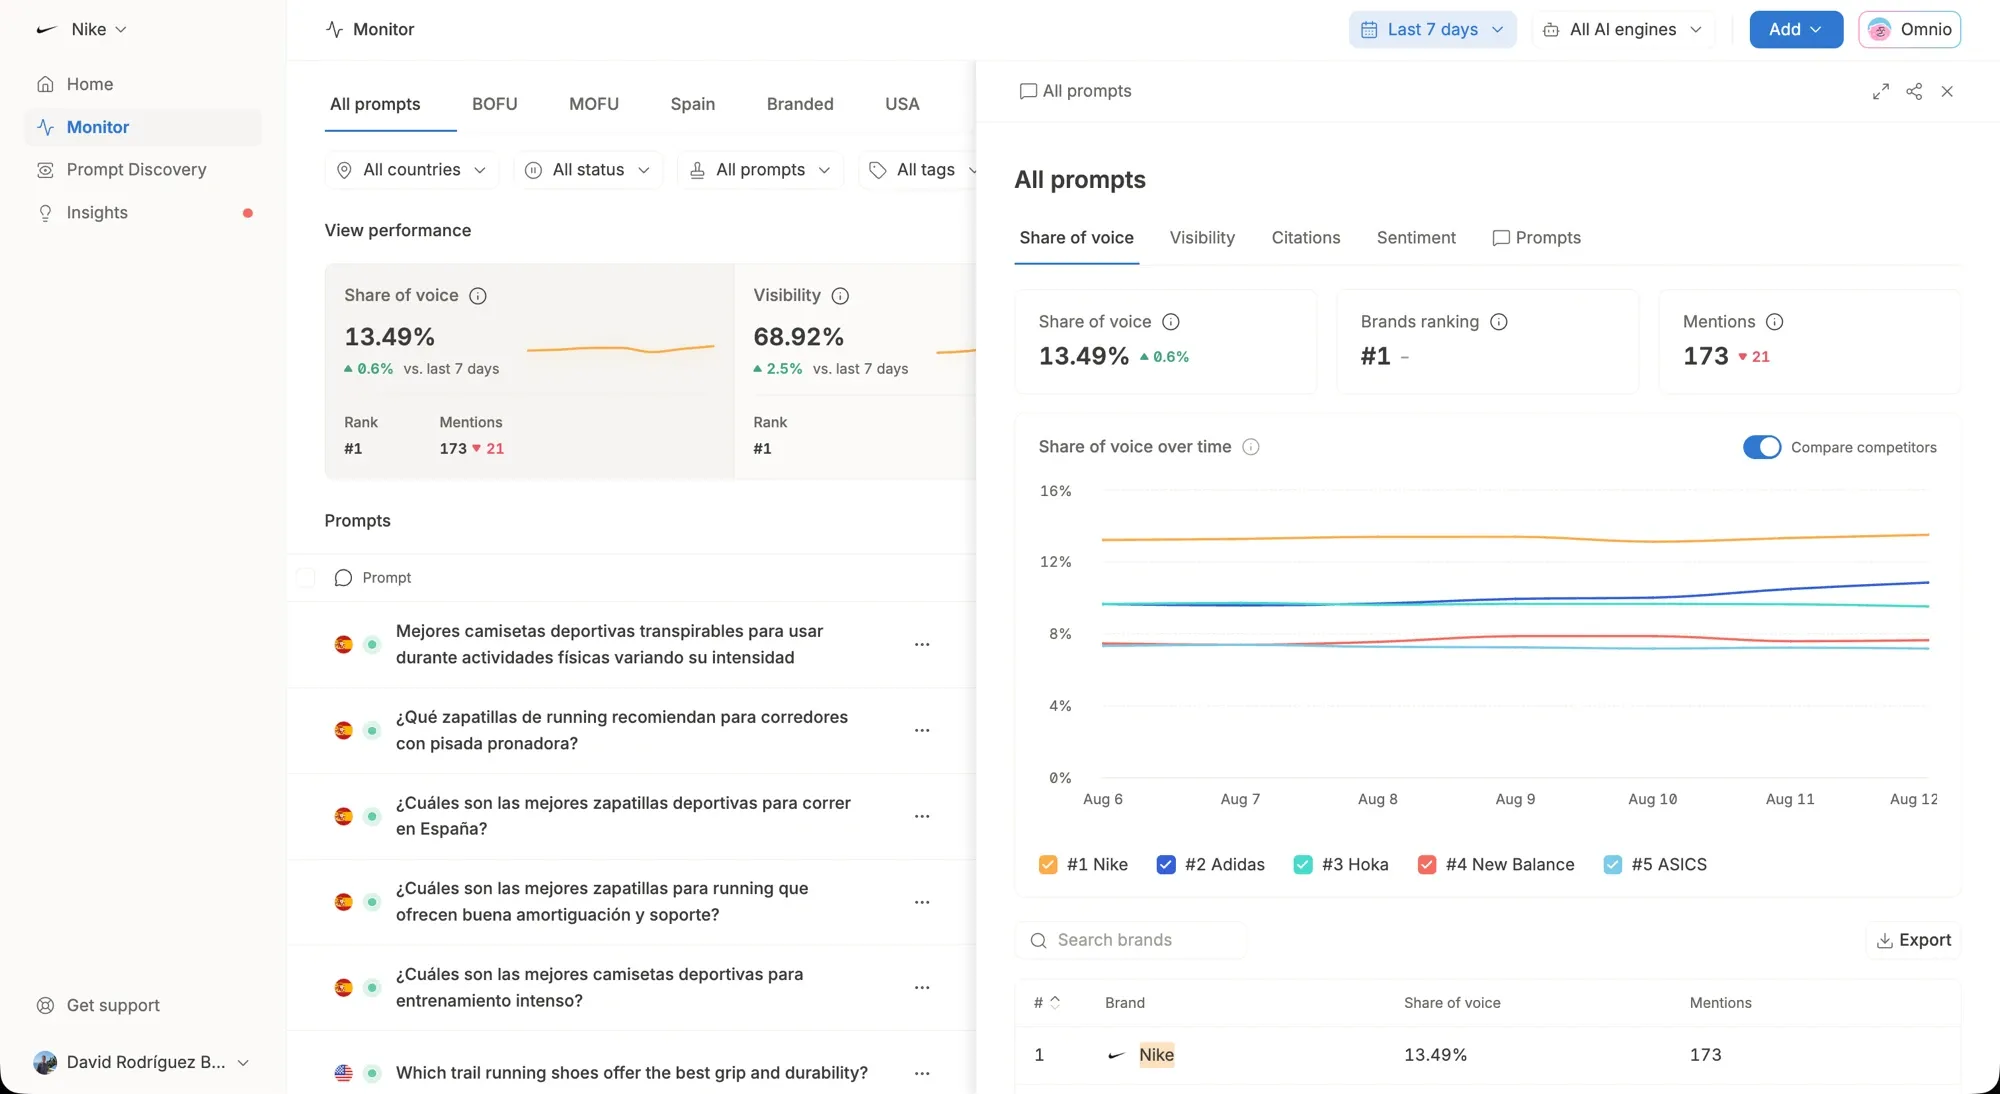Open options menu for Mejores camisetas transpirables prompt

coord(922,645)
